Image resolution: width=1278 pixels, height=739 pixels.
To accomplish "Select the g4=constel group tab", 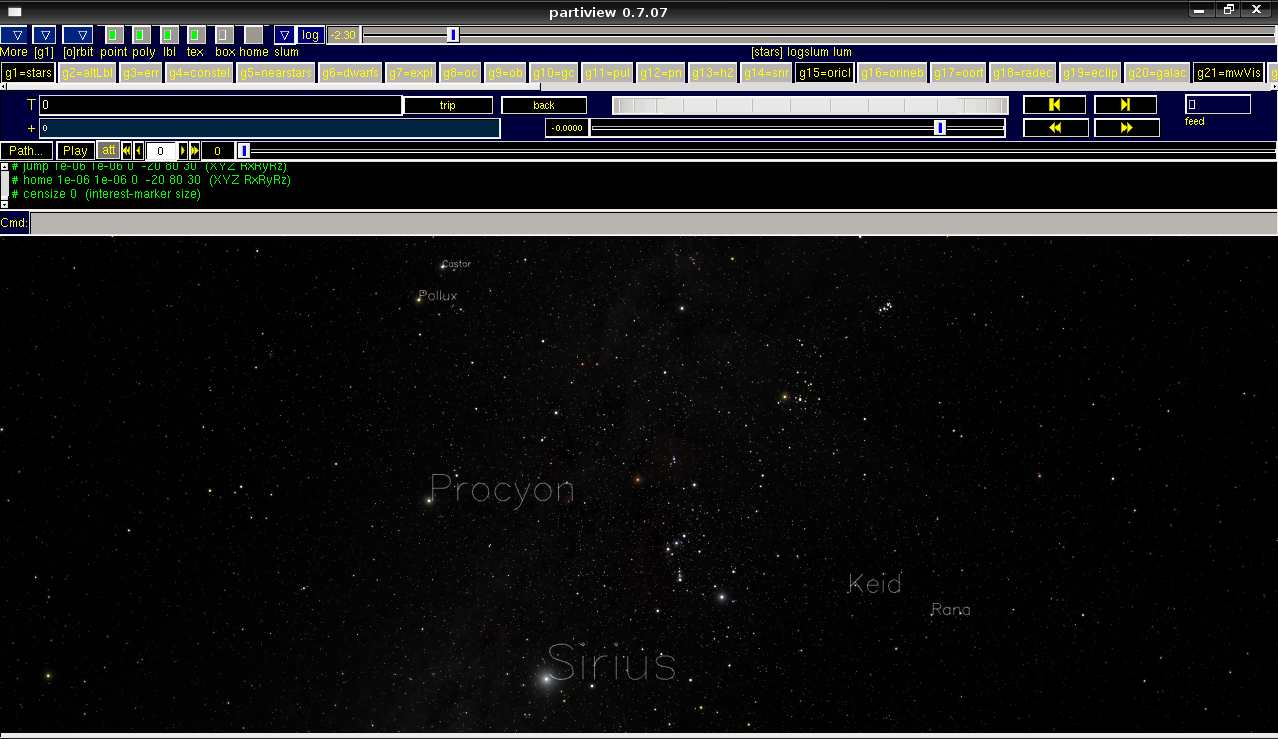I will [x=199, y=73].
